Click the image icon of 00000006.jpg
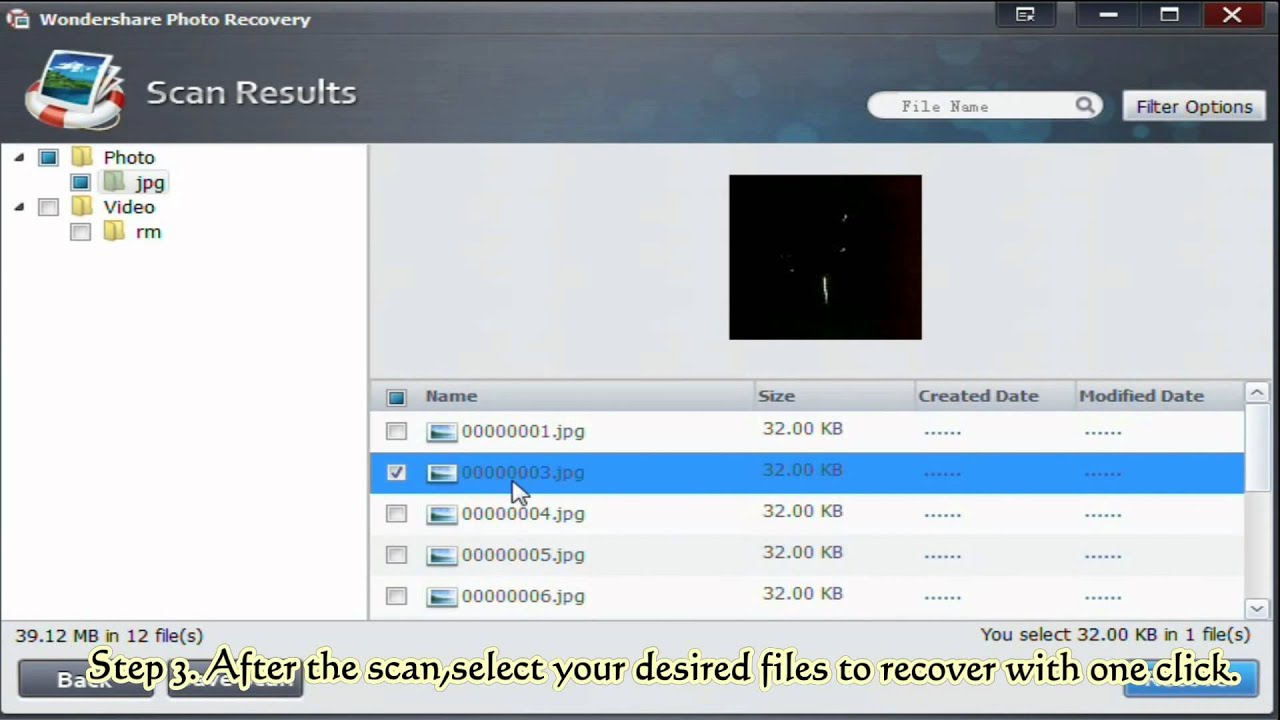 [441, 597]
